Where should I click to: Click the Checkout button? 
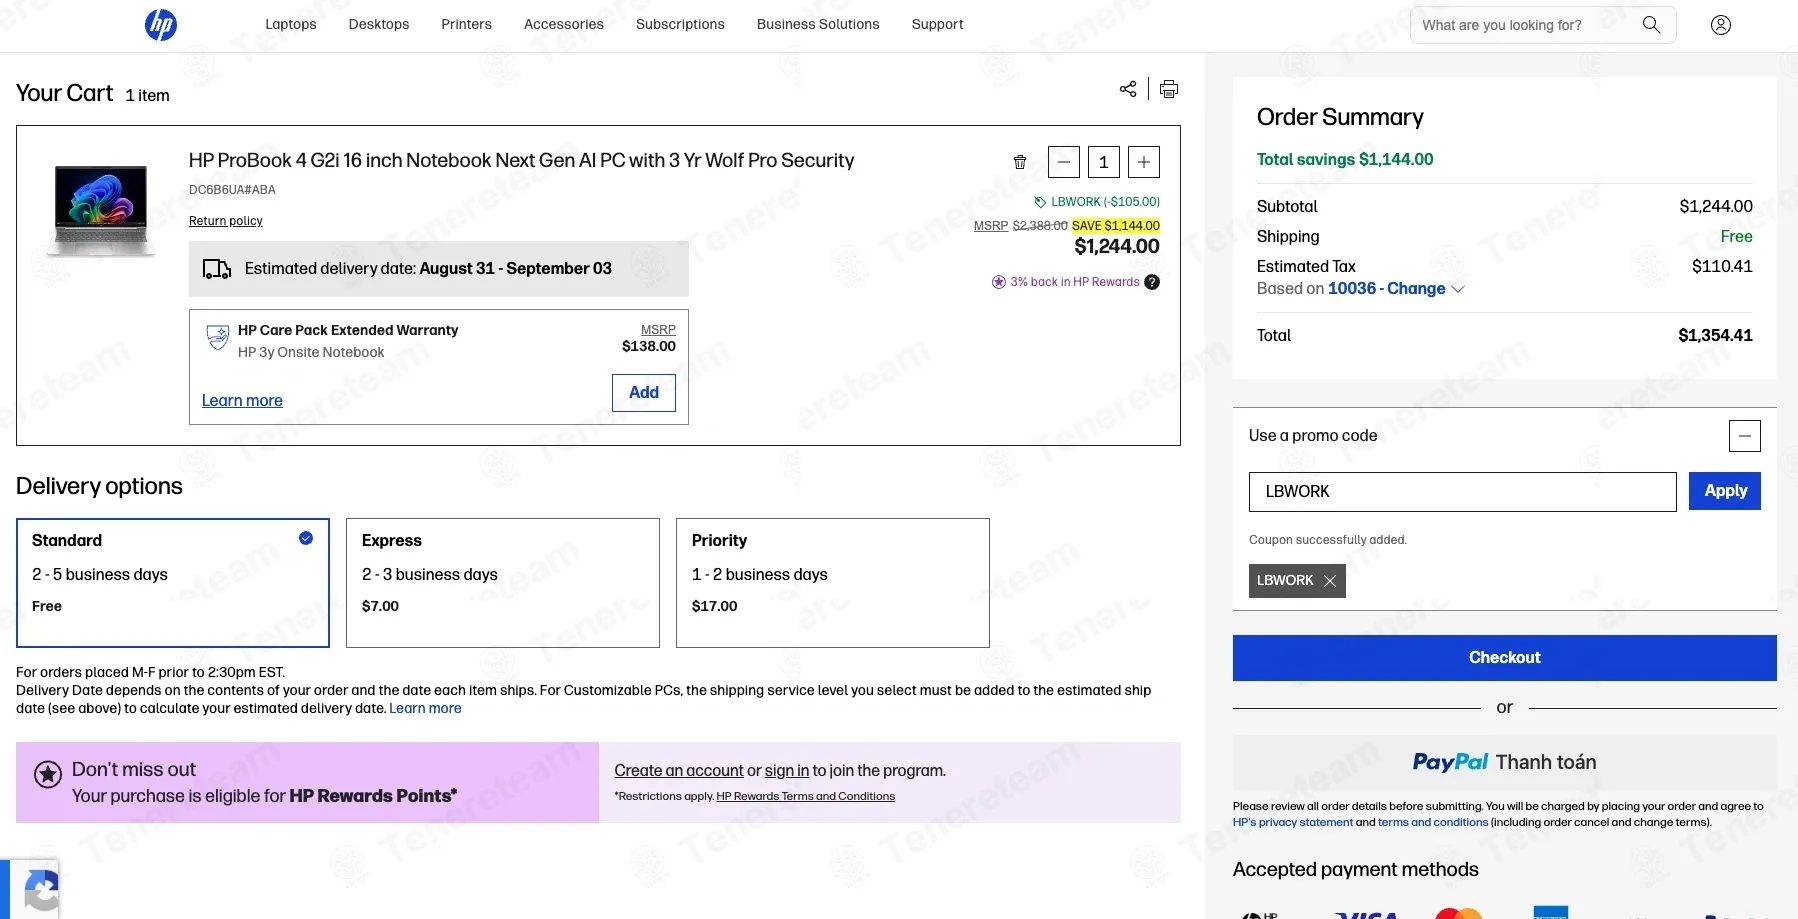1505,658
